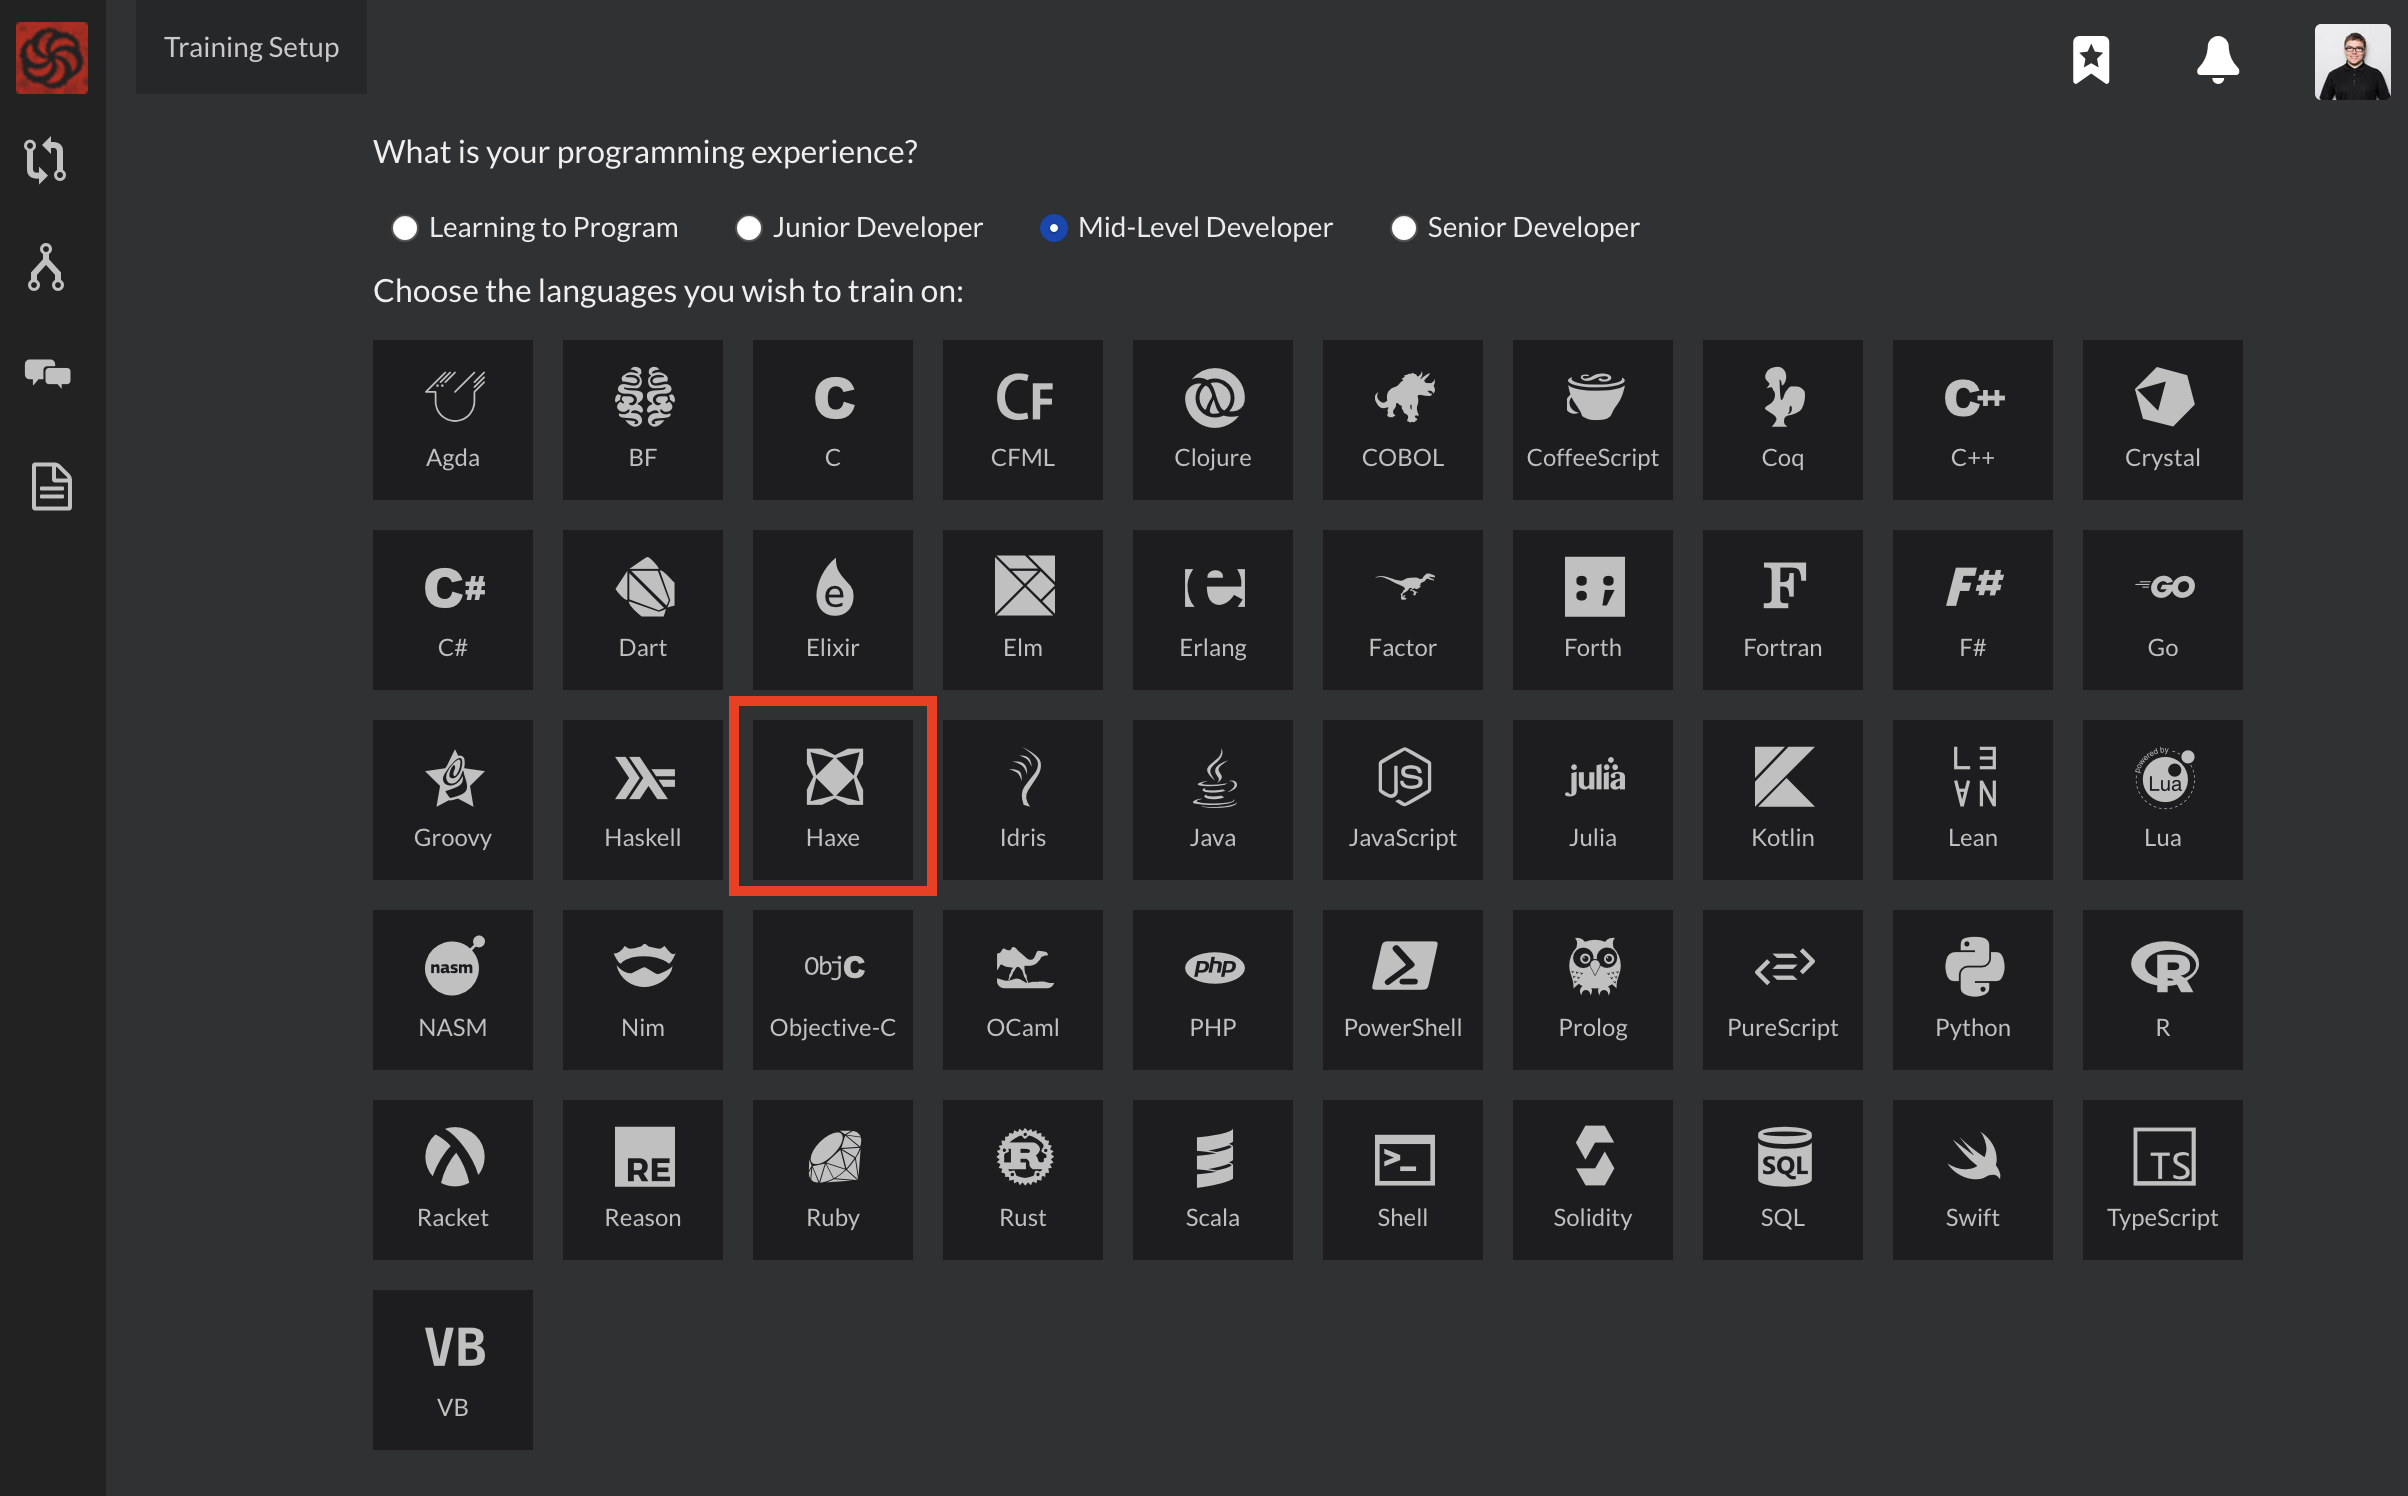Select the Senior Developer radio button
This screenshot has height=1496, width=2408.
[x=1405, y=226]
